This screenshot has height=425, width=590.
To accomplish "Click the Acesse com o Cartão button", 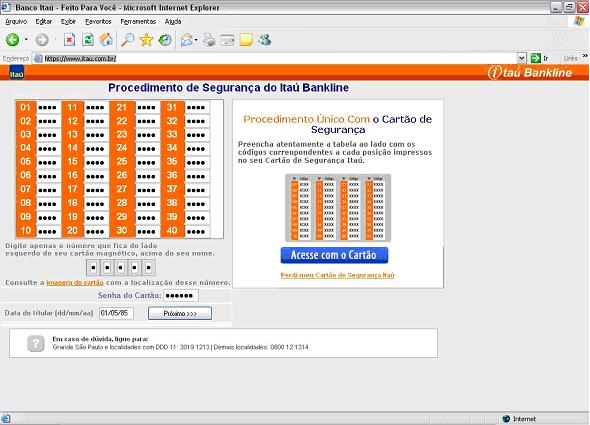I will point(334,255).
